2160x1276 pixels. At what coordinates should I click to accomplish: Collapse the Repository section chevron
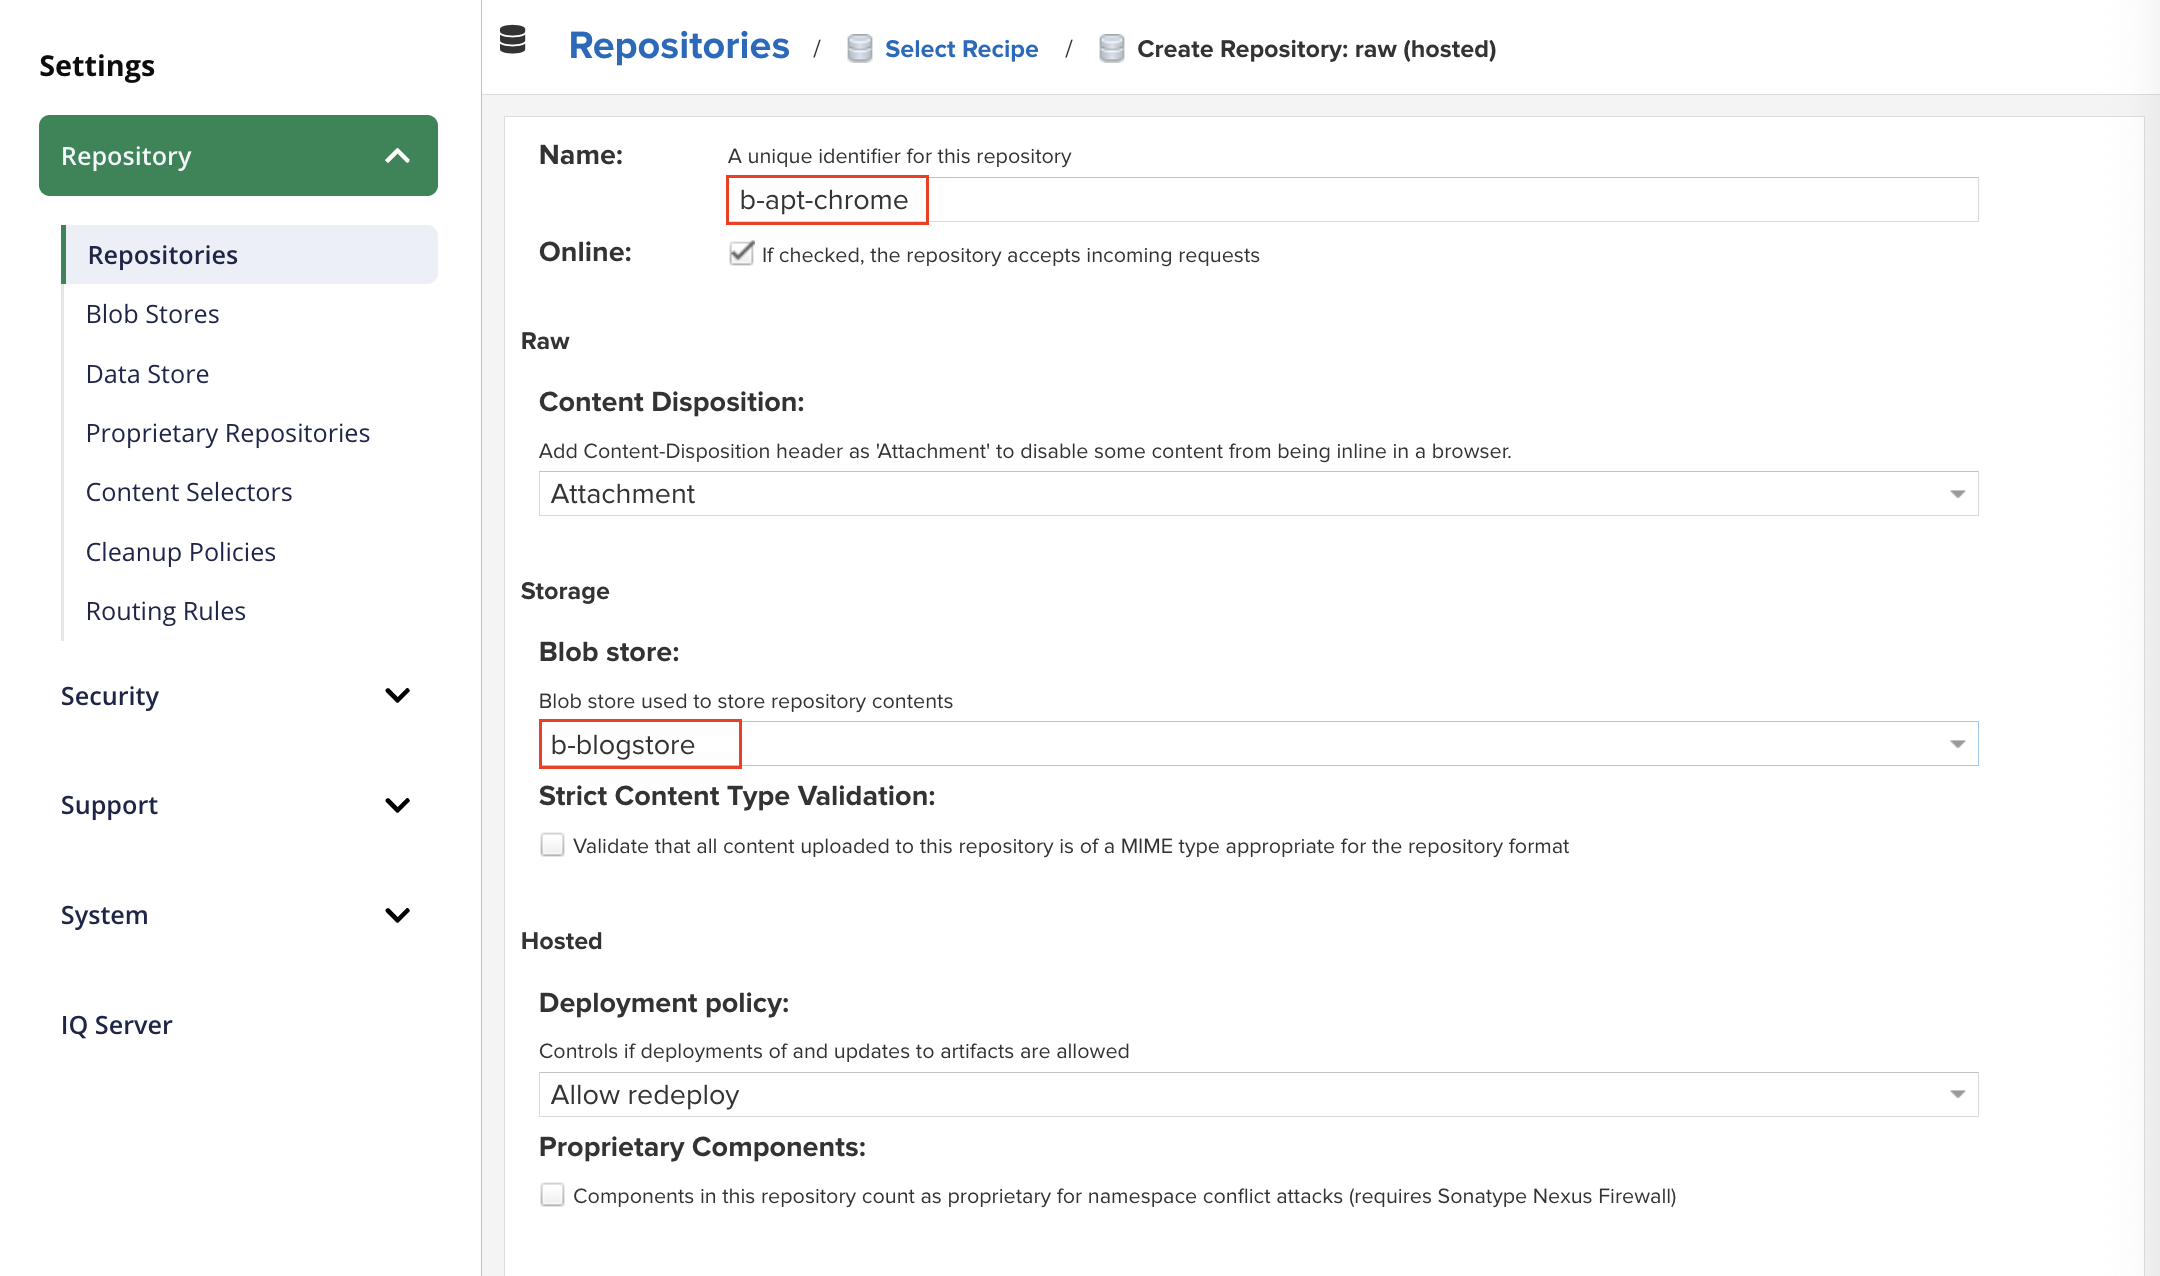[x=397, y=156]
